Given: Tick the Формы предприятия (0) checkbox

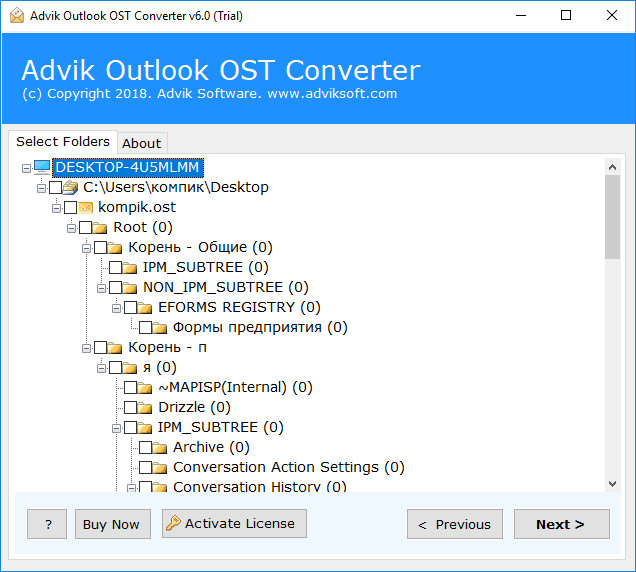Looking at the screenshot, I should [146, 327].
